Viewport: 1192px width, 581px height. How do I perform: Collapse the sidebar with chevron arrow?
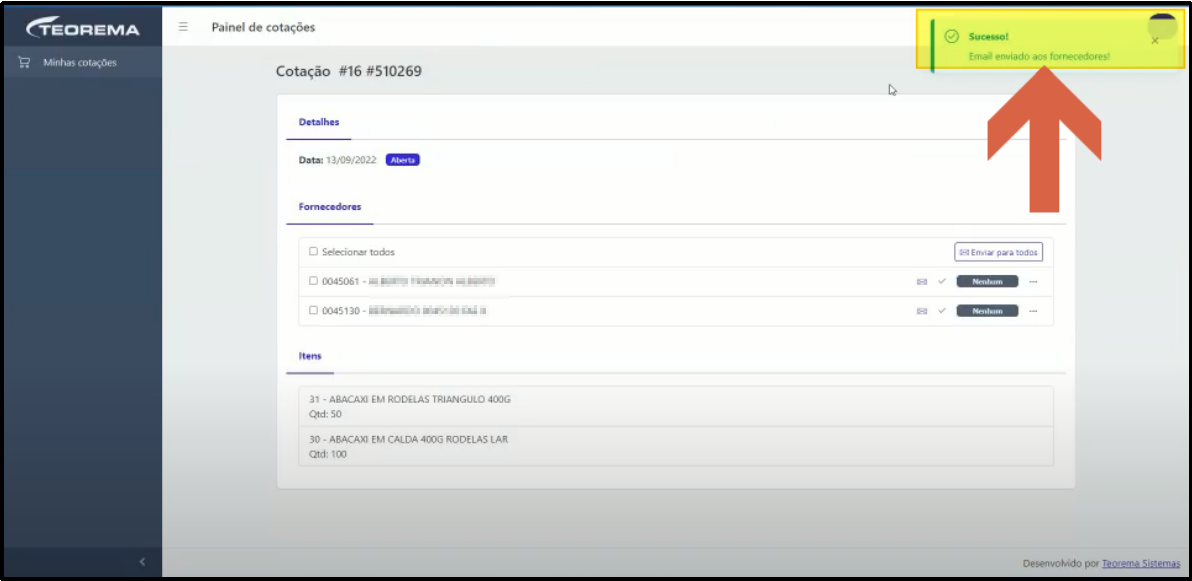point(142,562)
